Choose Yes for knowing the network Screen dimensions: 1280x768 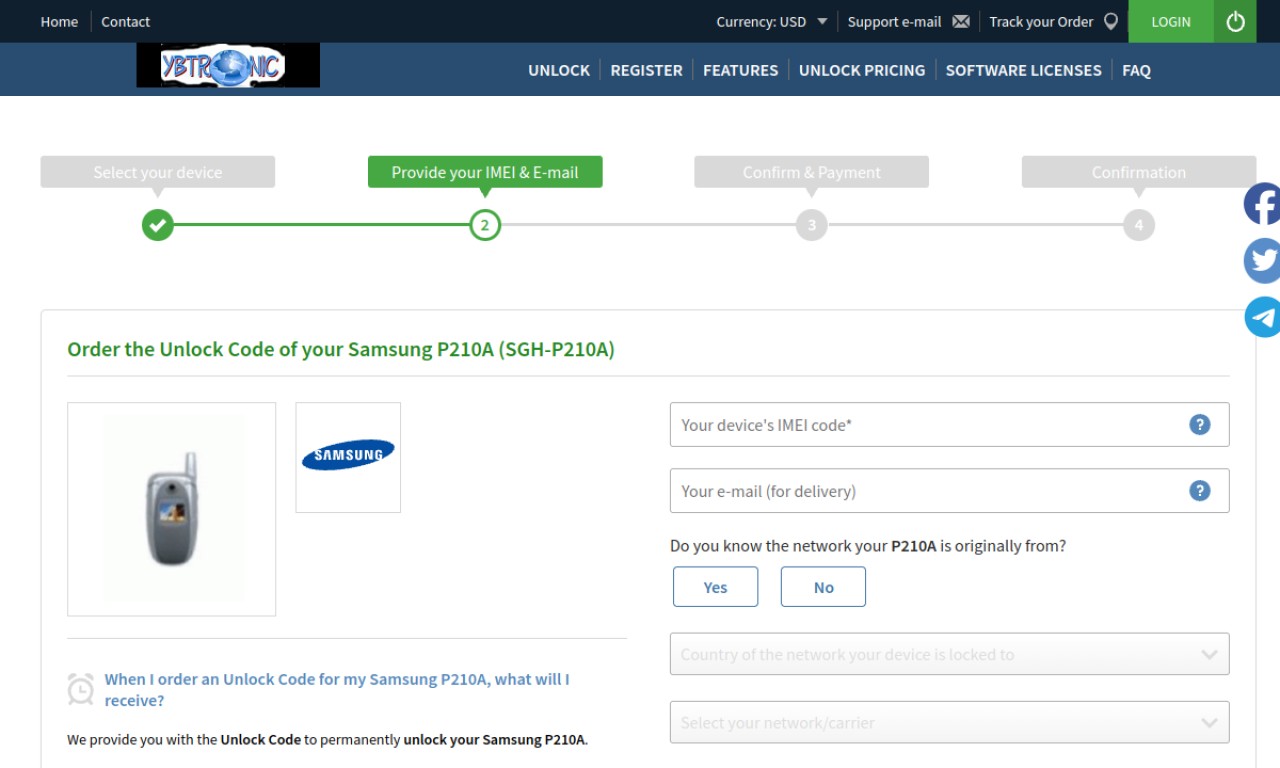pyautogui.click(x=715, y=587)
